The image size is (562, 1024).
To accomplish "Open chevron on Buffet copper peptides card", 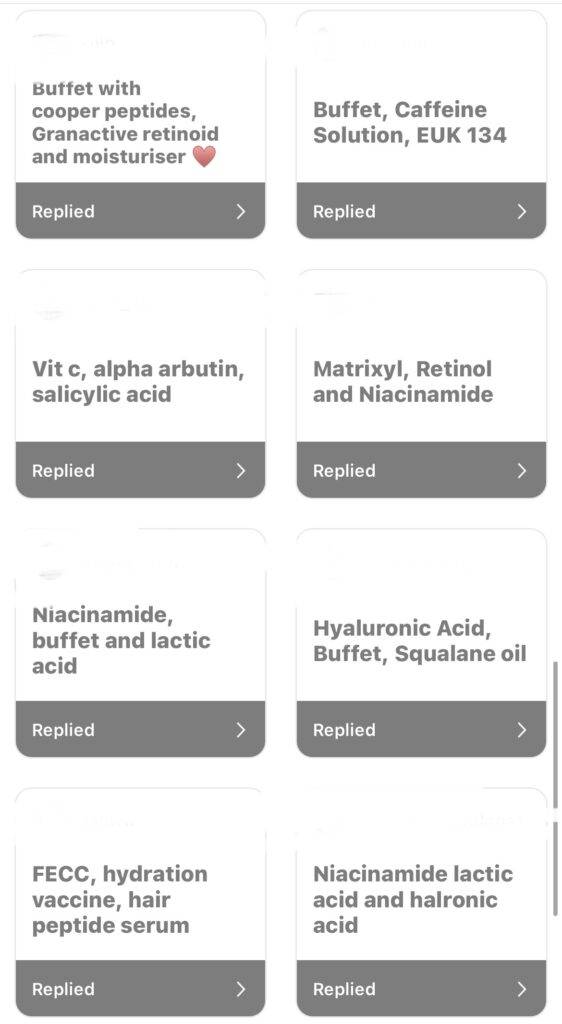I will coord(241,211).
